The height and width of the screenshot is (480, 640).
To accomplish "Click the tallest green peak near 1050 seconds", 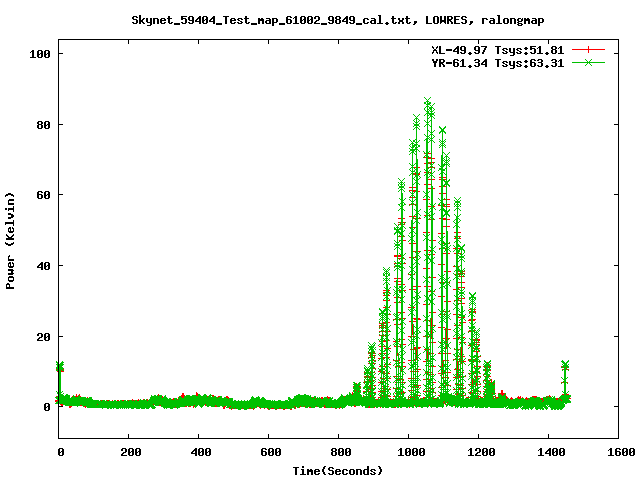I will (x=427, y=101).
